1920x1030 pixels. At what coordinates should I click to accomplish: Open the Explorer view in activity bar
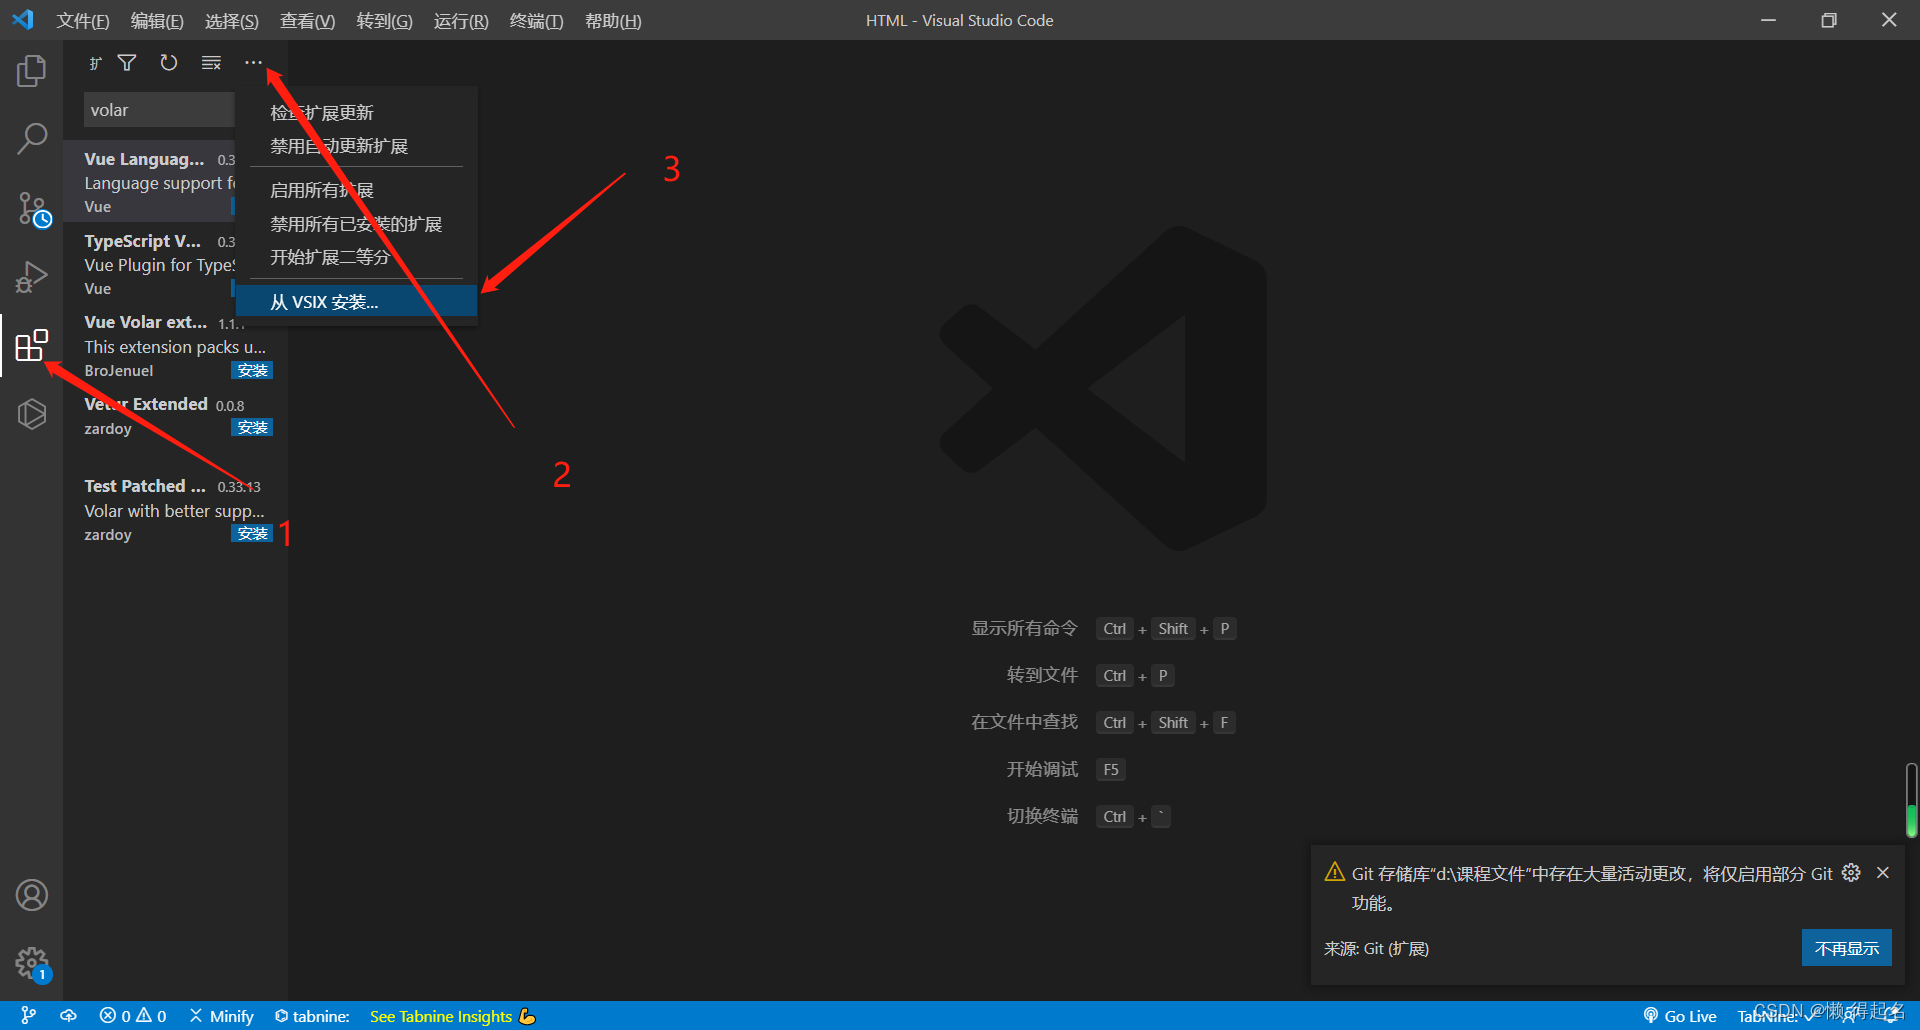[32, 71]
